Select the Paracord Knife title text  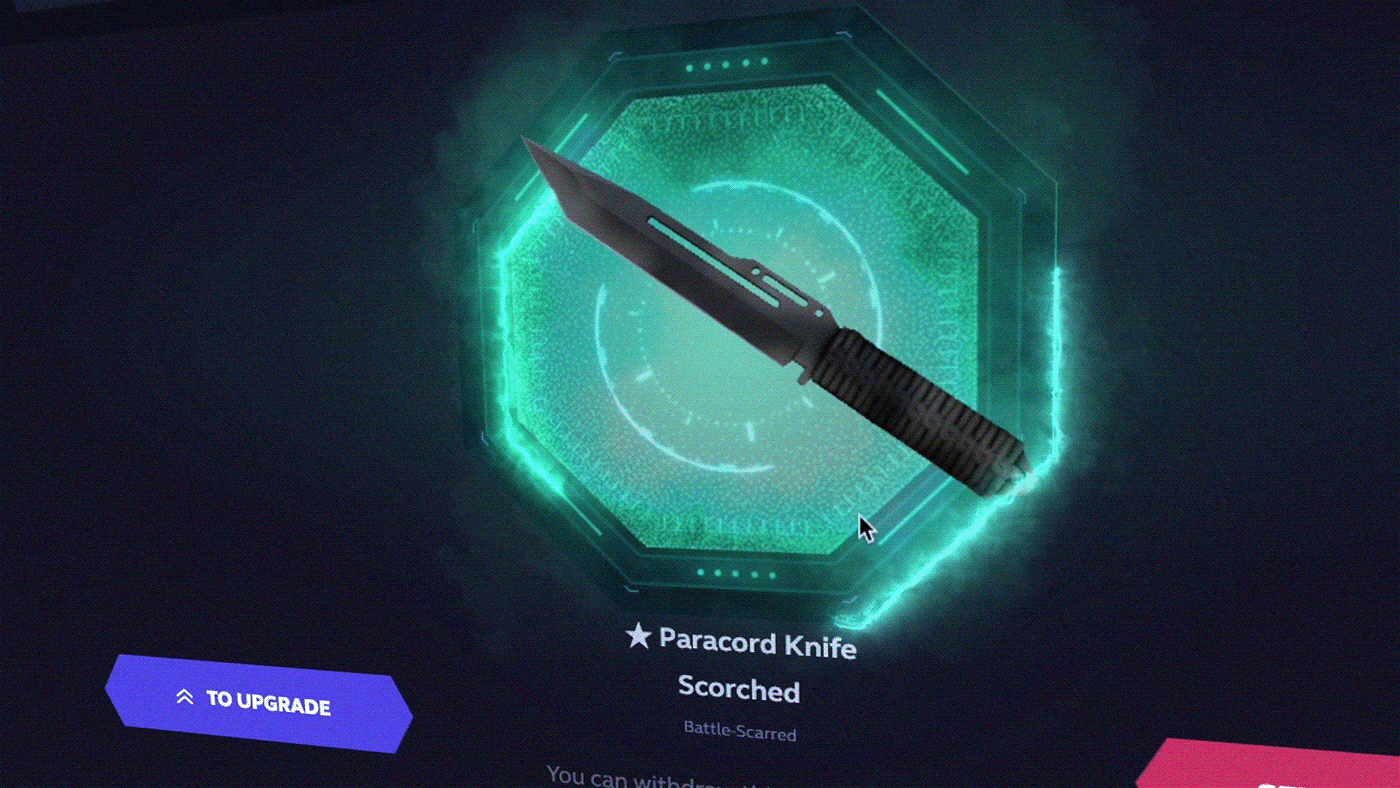758,643
